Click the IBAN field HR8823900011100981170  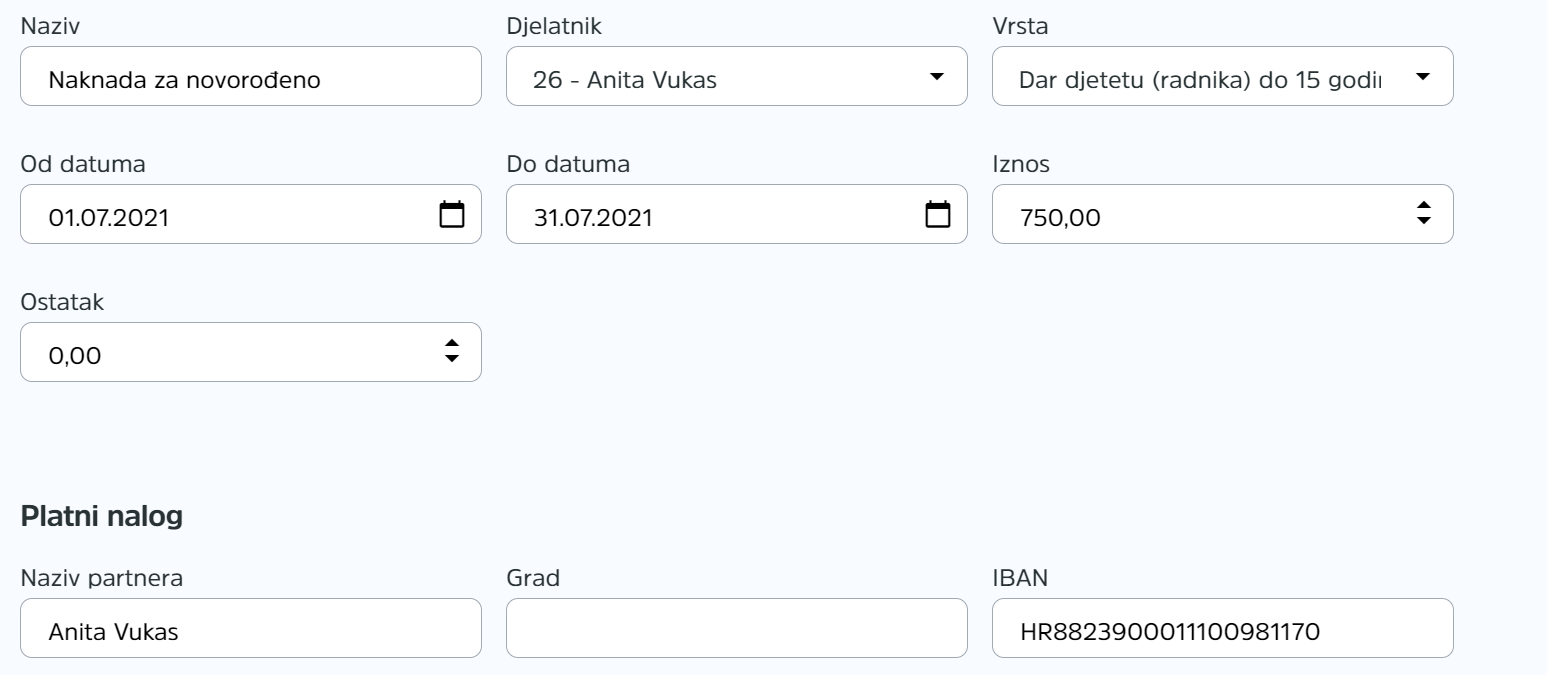click(1223, 628)
